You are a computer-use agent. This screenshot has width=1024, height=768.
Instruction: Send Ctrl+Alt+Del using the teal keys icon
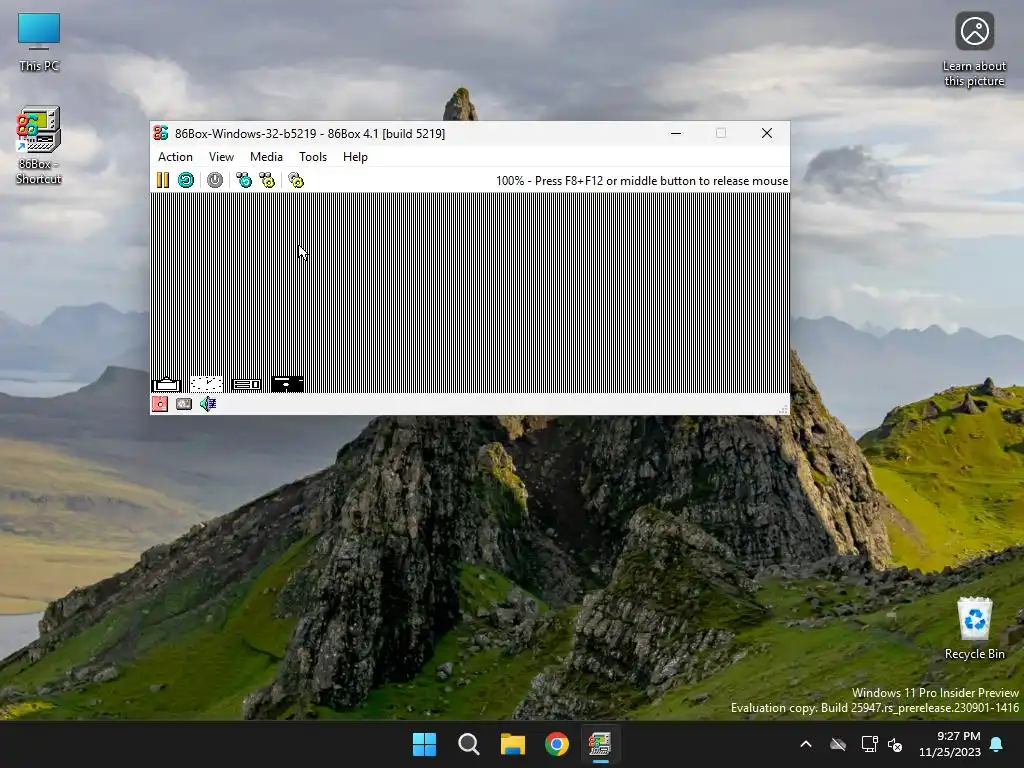click(244, 180)
